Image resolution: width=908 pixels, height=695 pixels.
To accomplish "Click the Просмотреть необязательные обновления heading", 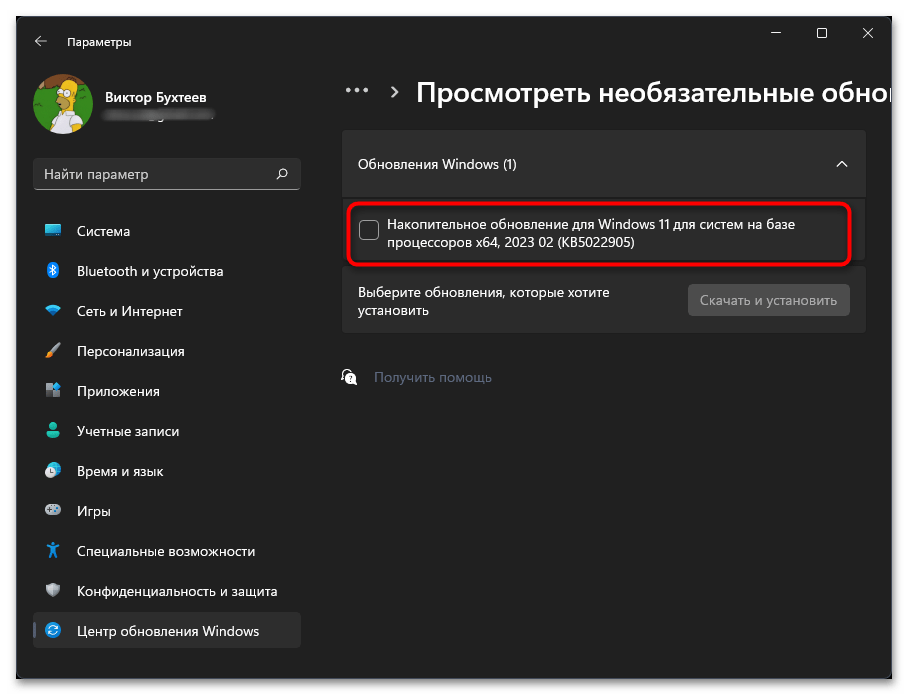I will pos(654,93).
